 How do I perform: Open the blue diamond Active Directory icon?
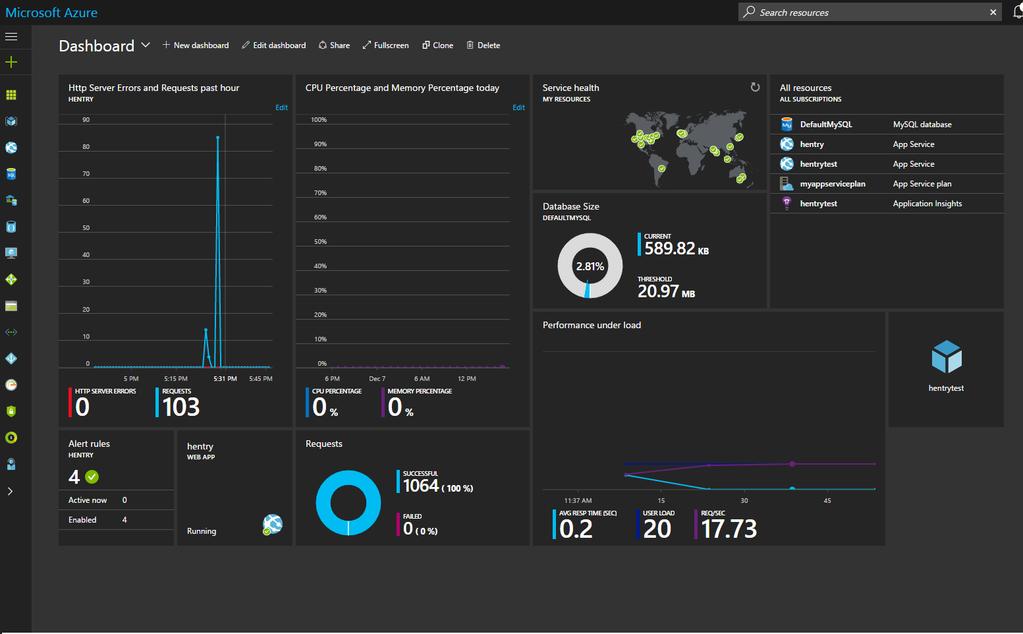click(11, 359)
